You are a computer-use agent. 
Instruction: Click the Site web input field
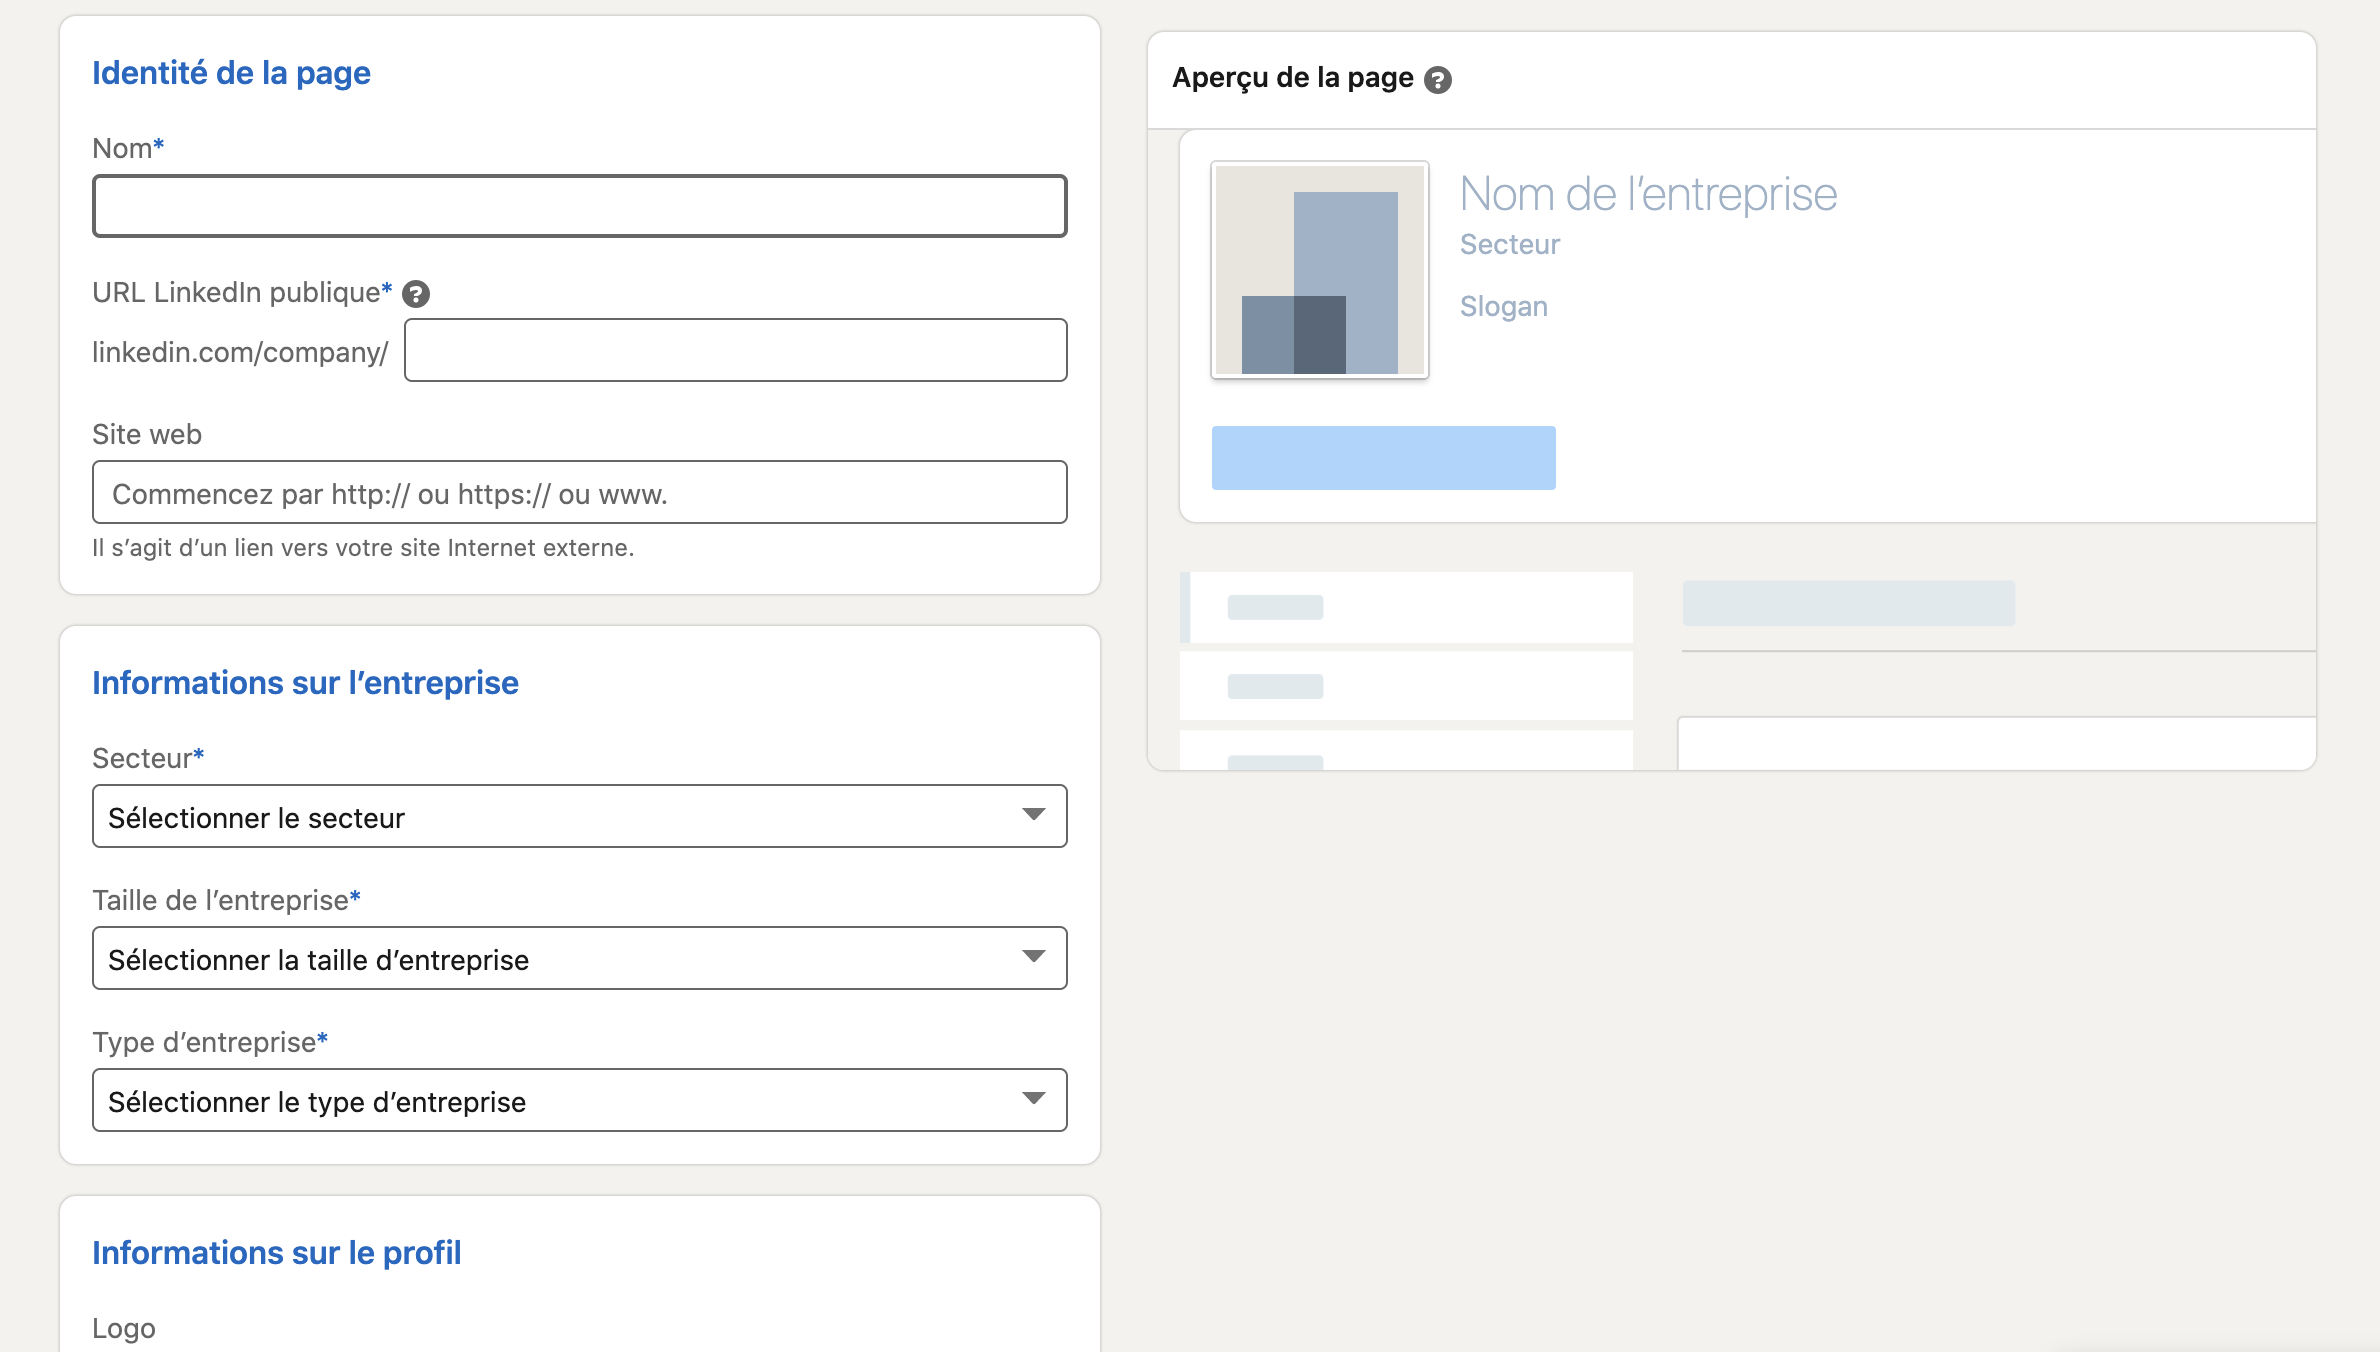pos(580,492)
